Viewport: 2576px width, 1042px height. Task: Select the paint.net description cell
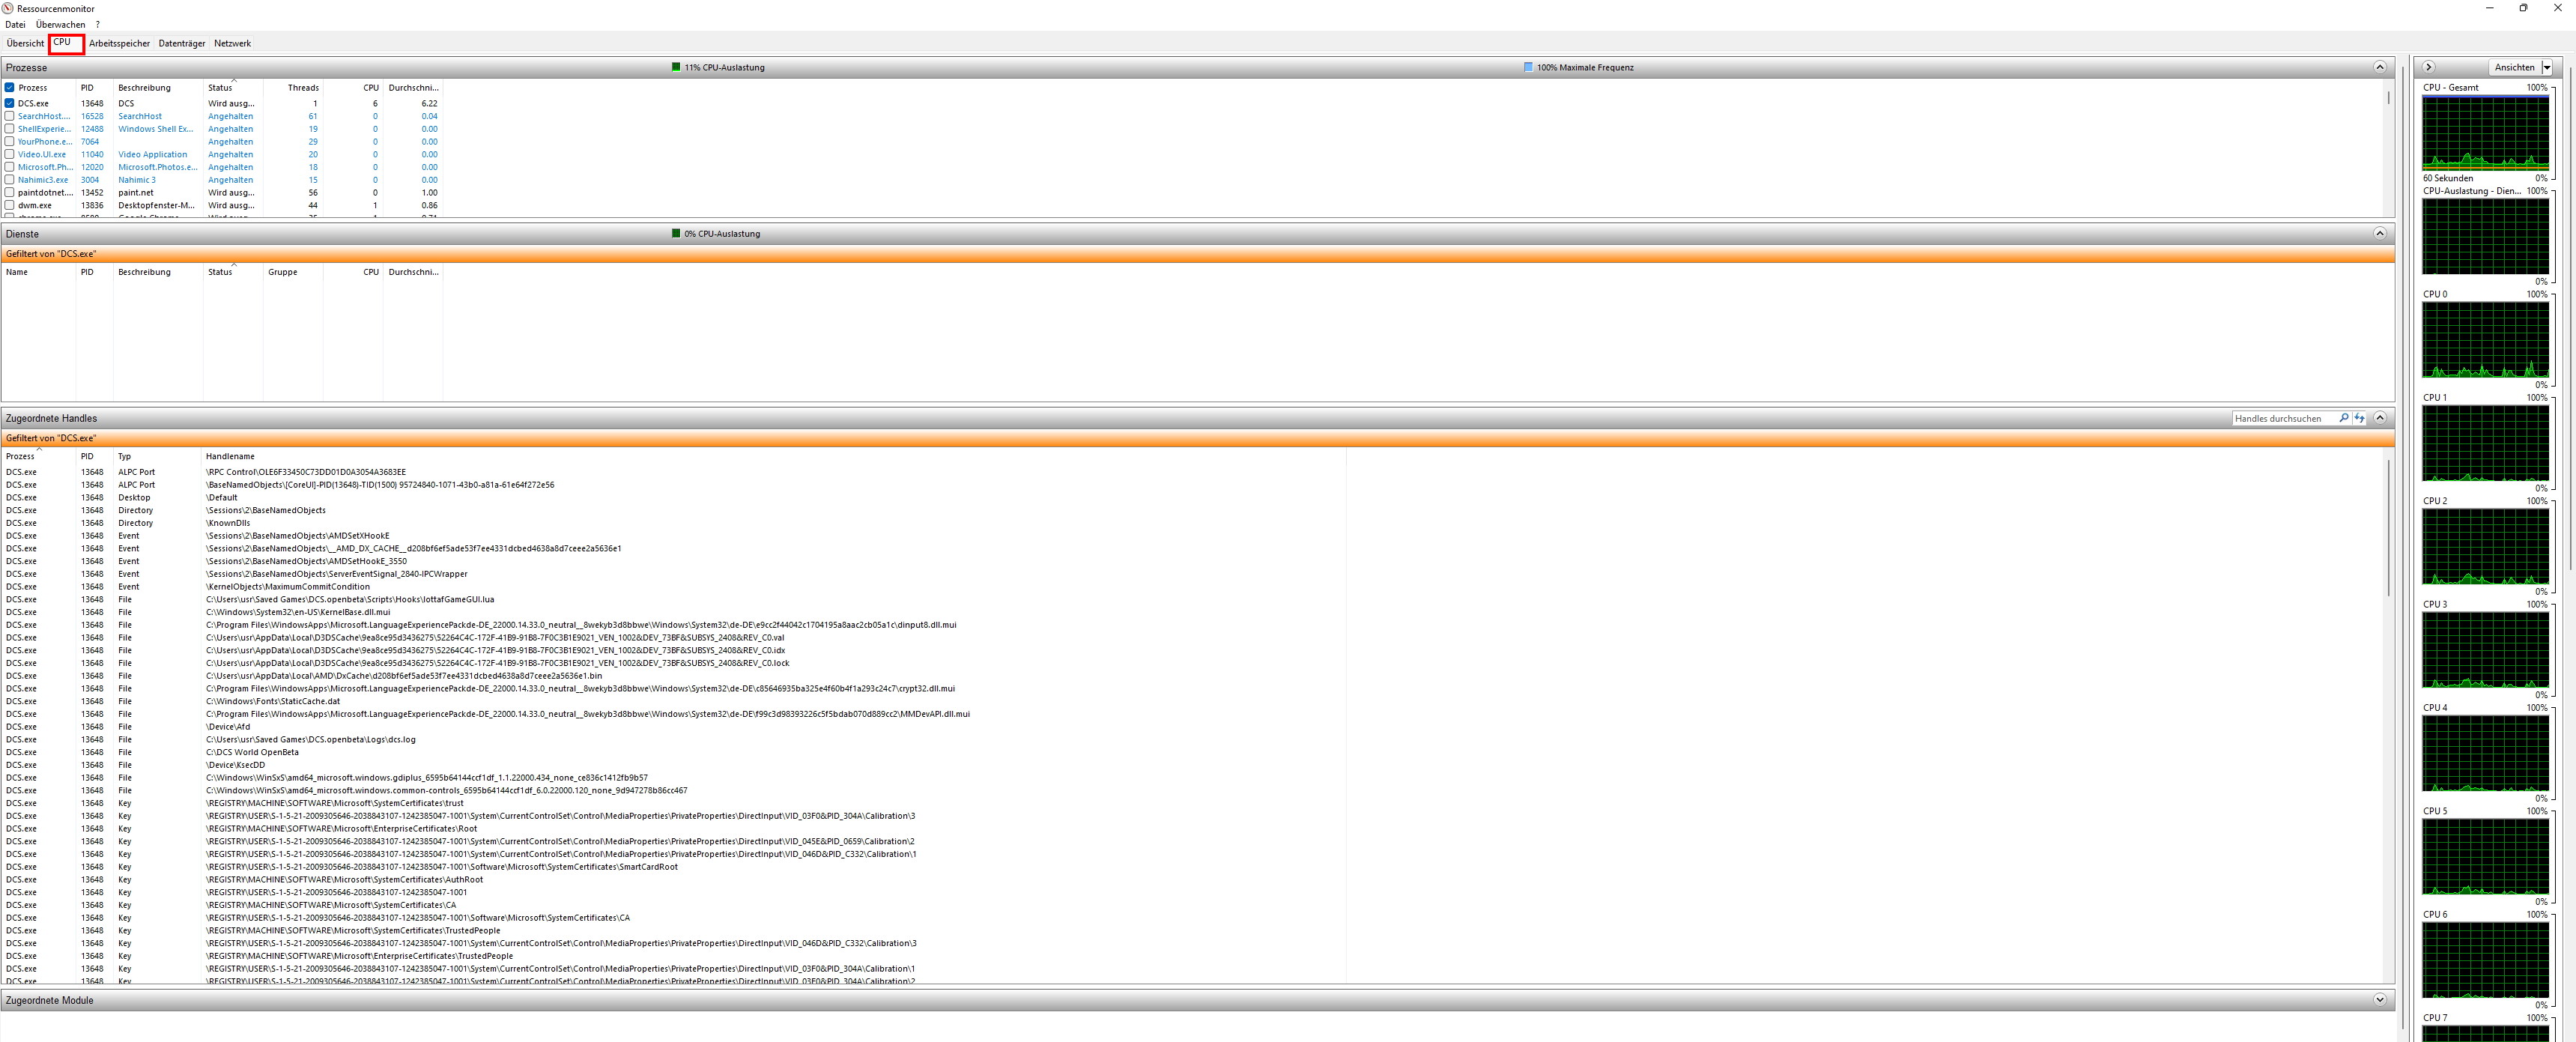(x=136, y=193)
